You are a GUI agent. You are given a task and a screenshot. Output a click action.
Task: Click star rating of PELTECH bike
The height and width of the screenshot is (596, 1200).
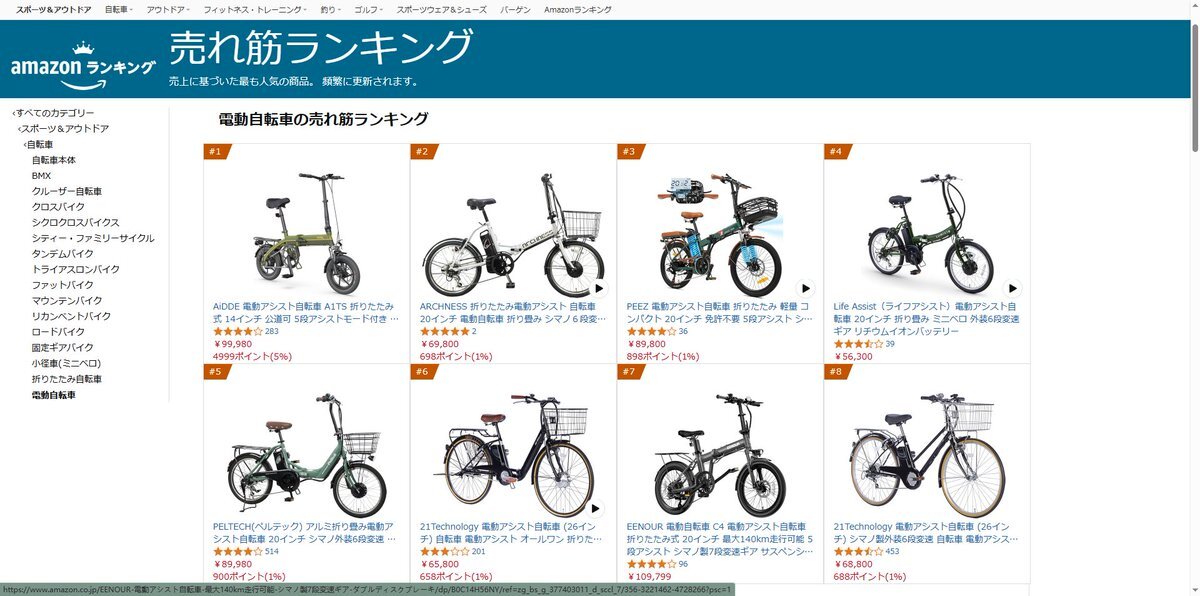click(238, 551)
